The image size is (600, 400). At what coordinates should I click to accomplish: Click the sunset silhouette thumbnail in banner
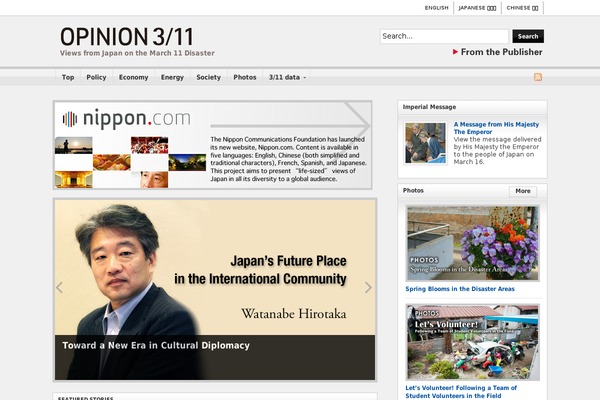coord(73,145)
